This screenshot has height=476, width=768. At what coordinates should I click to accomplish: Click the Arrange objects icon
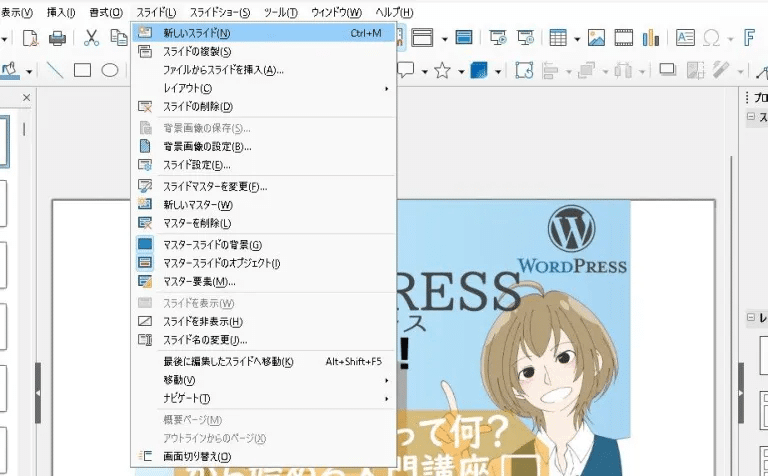tap(586, 71)
